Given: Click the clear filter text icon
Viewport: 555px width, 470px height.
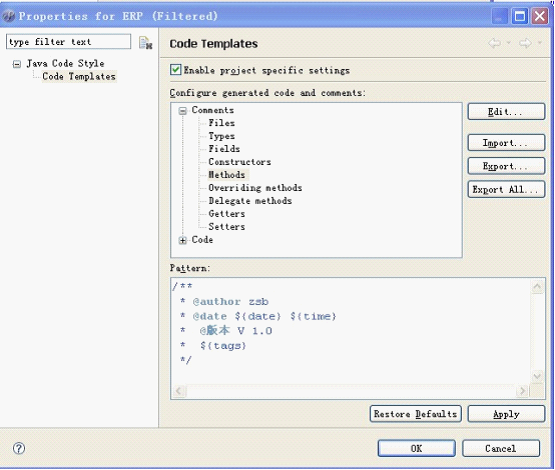Looking at the screenshot, I should [145, 43].
